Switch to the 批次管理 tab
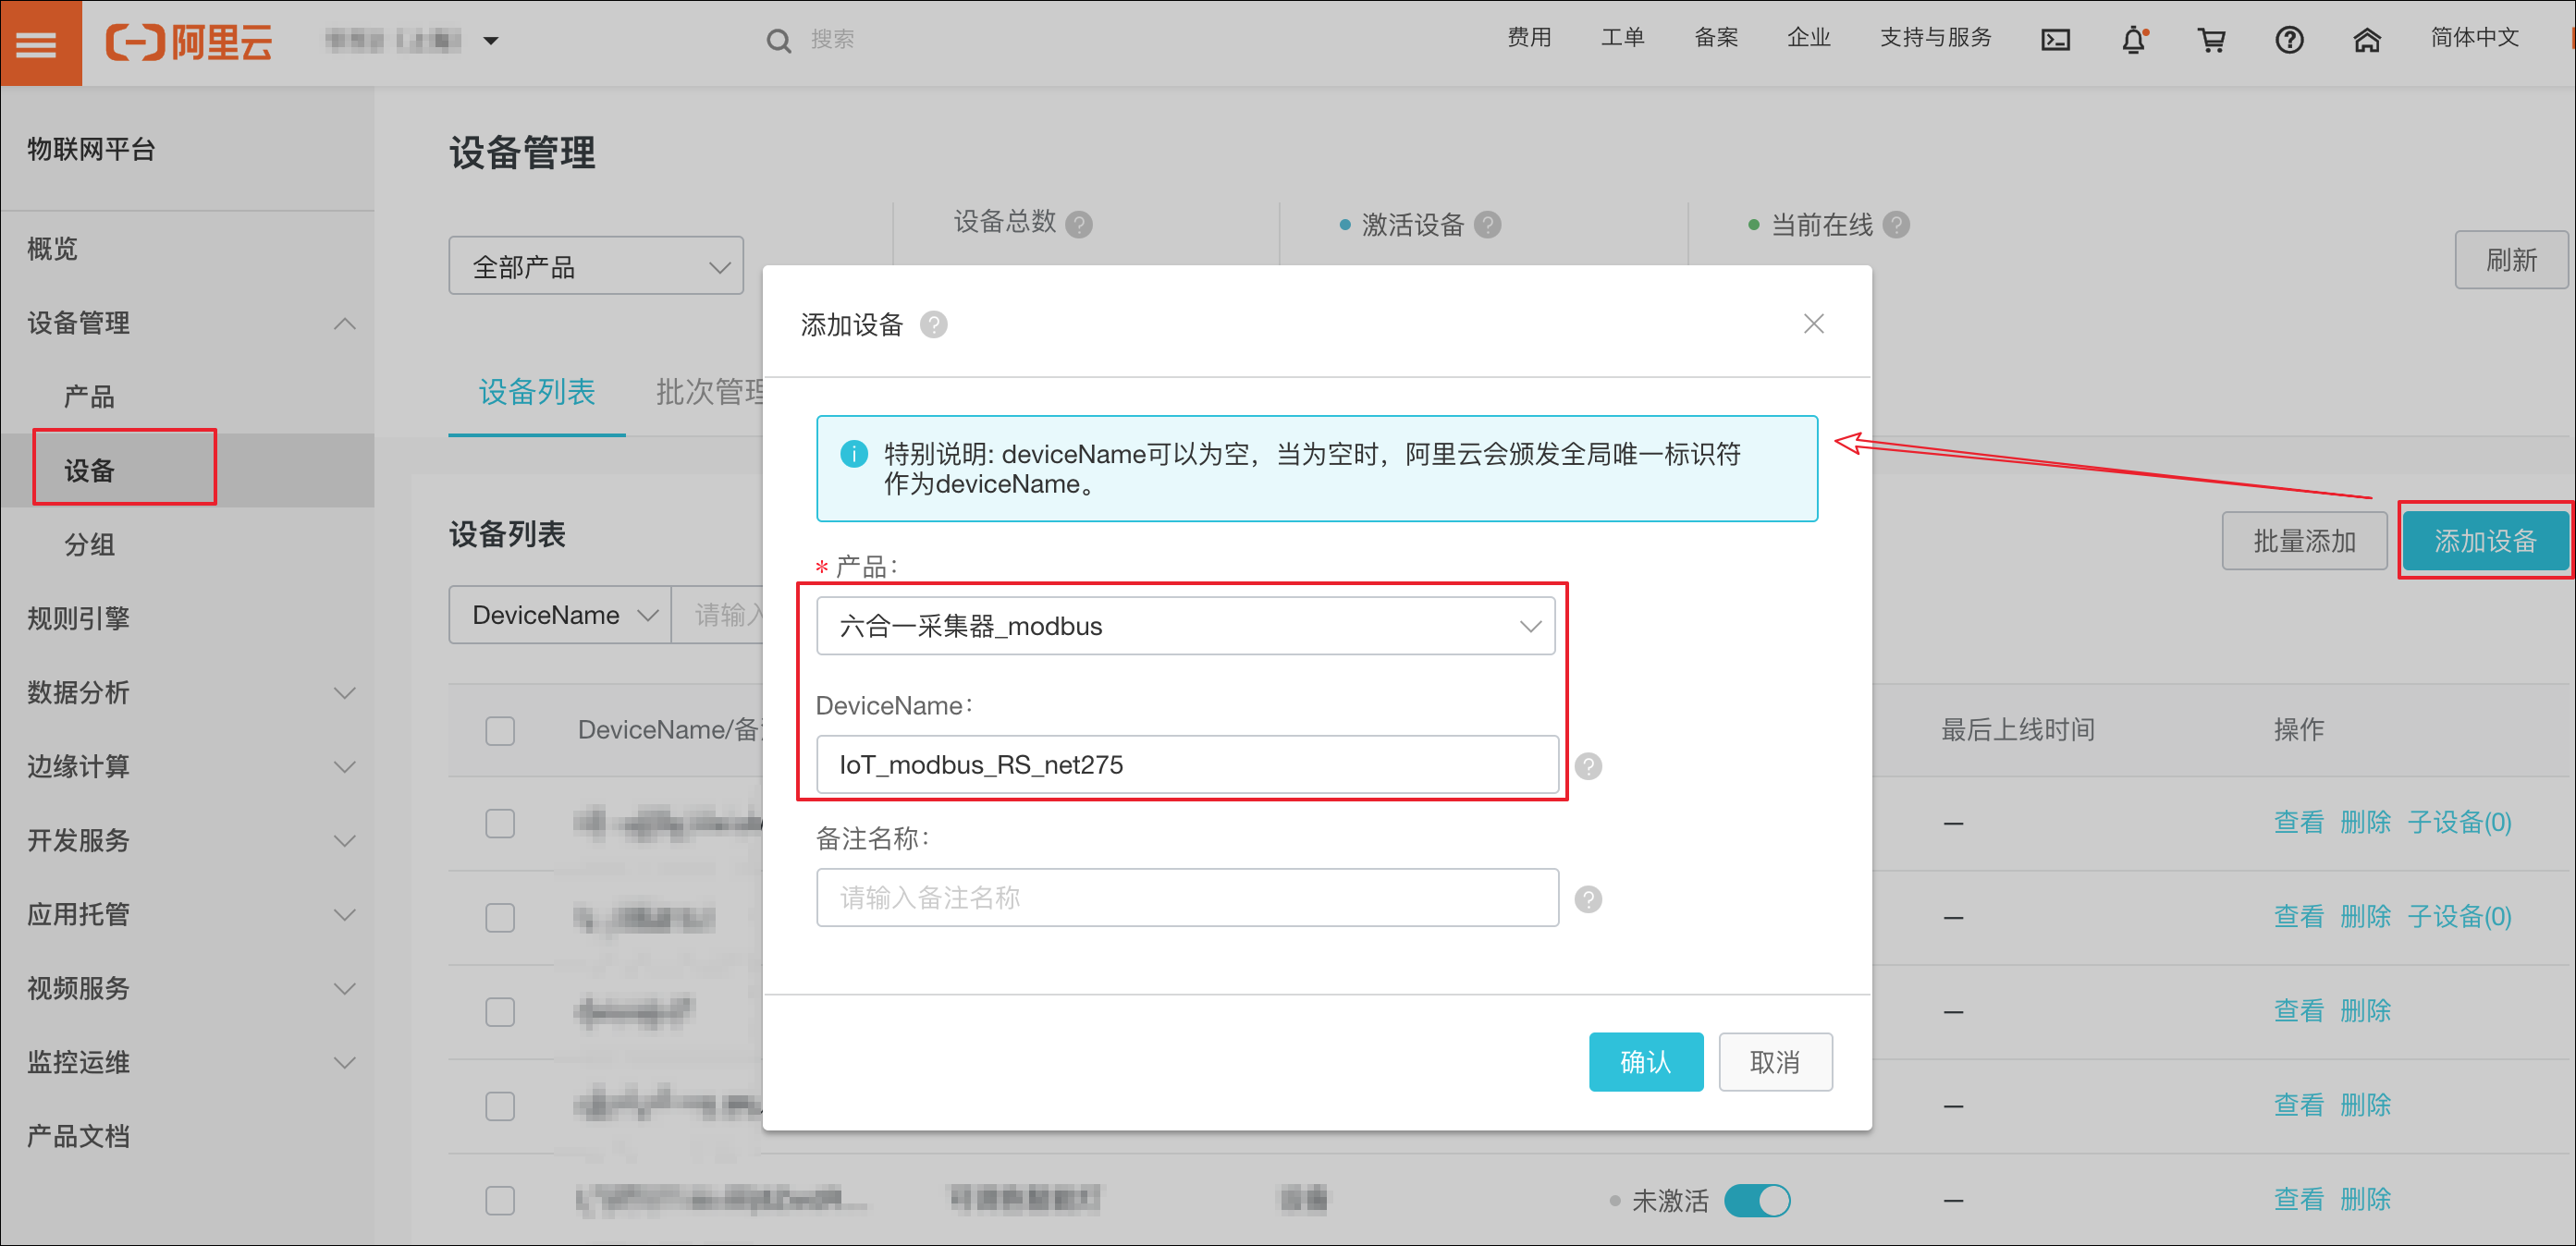This screenshot has width=2576, height=1246. click(710, 392)
